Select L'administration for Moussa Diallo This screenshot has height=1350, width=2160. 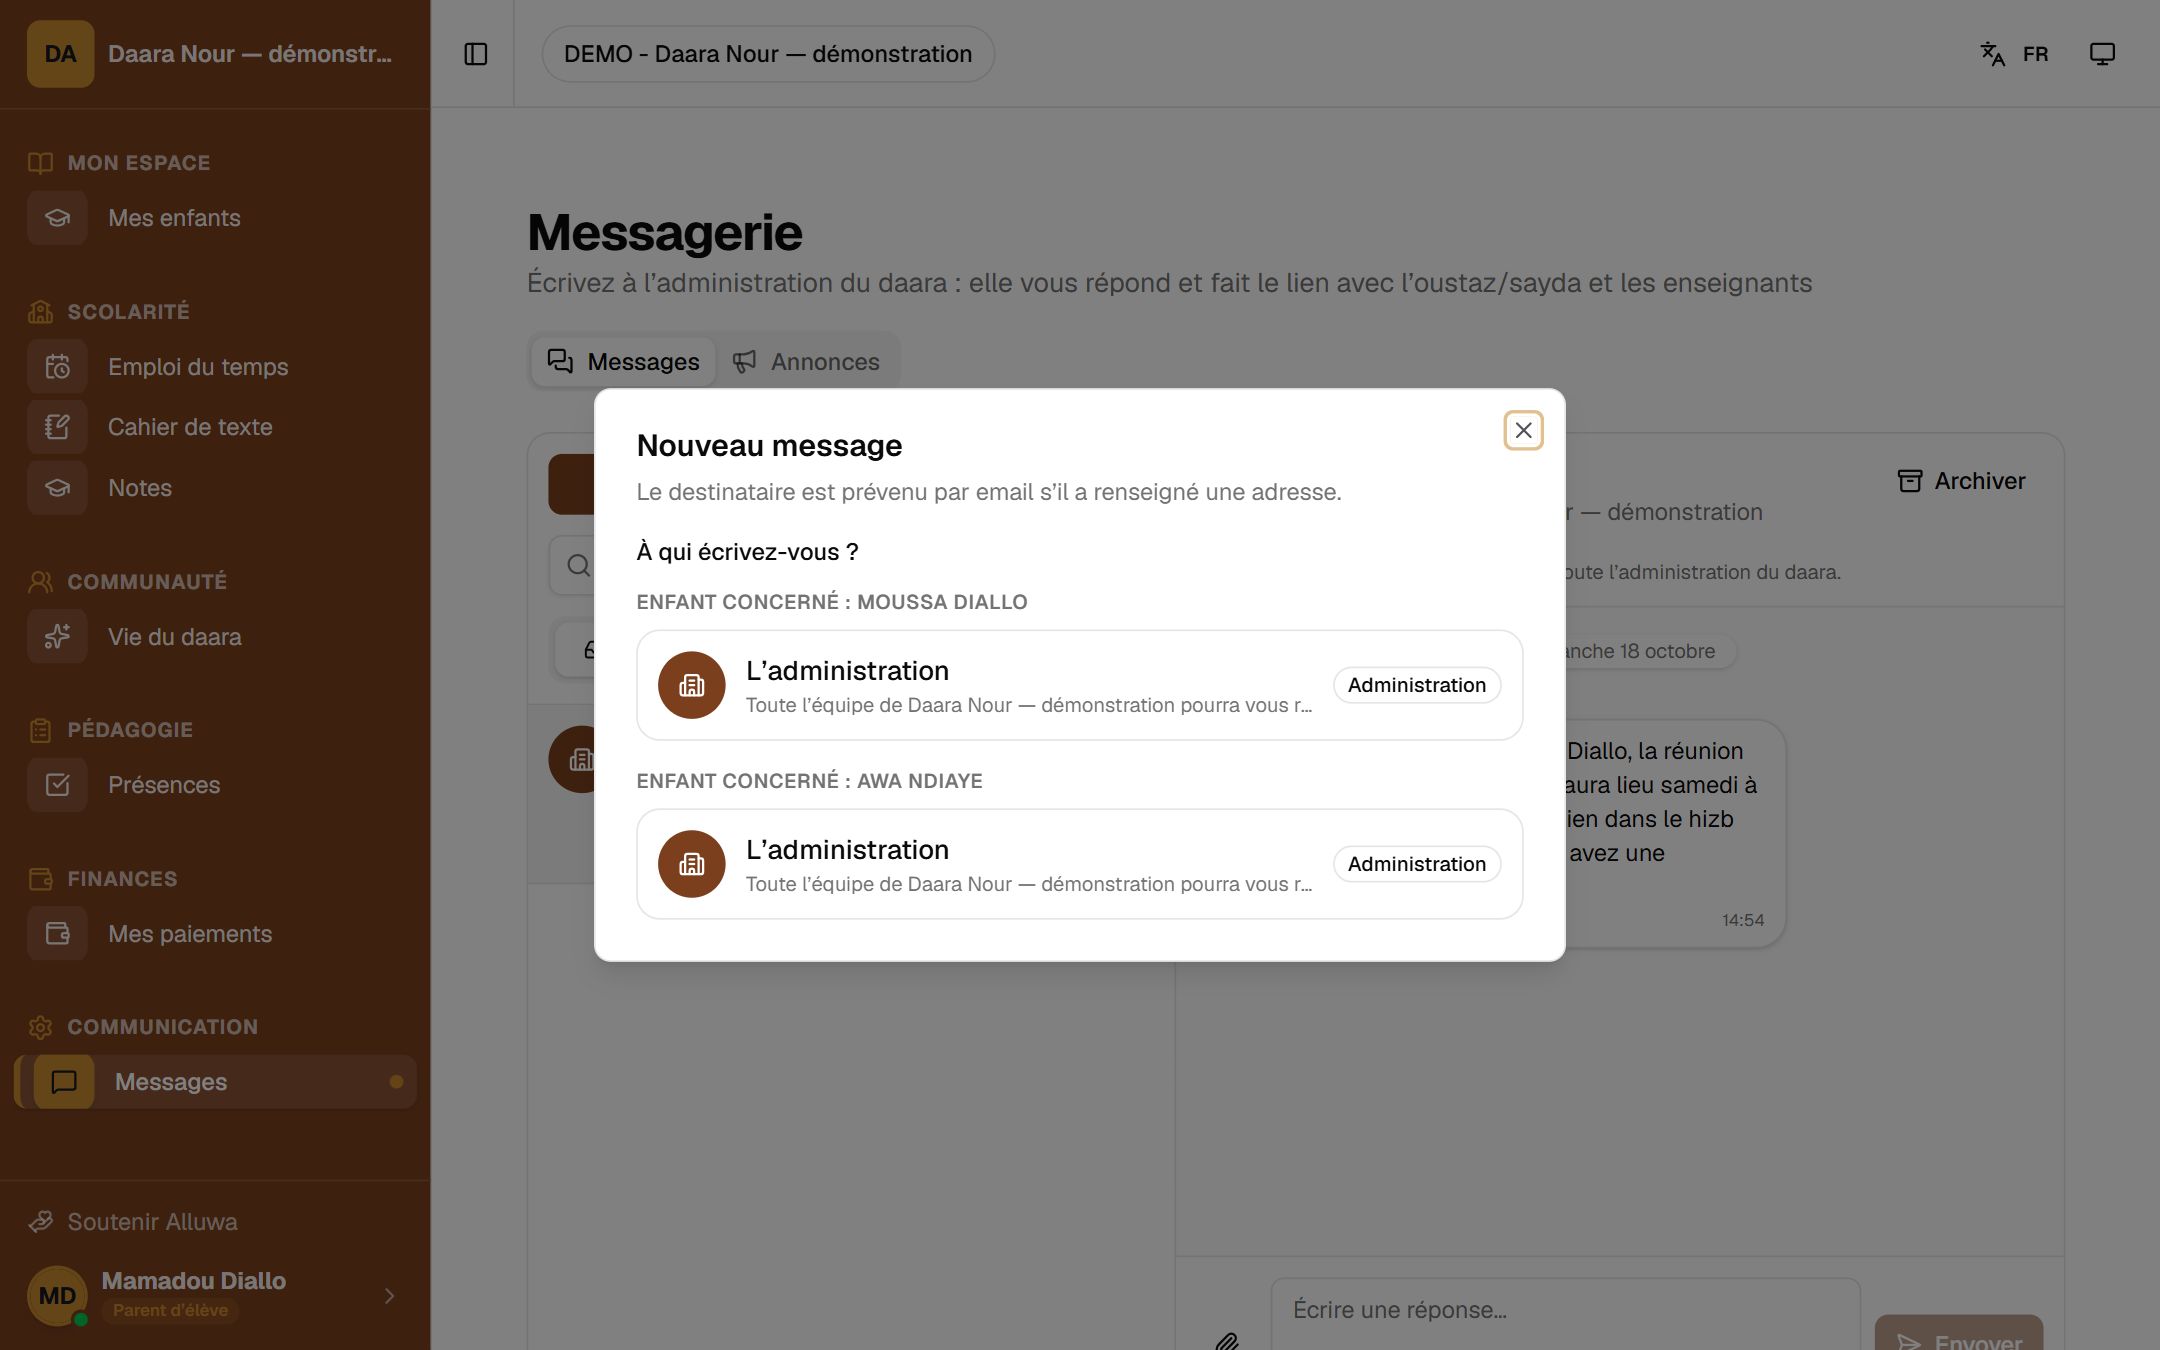point(1079,685)
